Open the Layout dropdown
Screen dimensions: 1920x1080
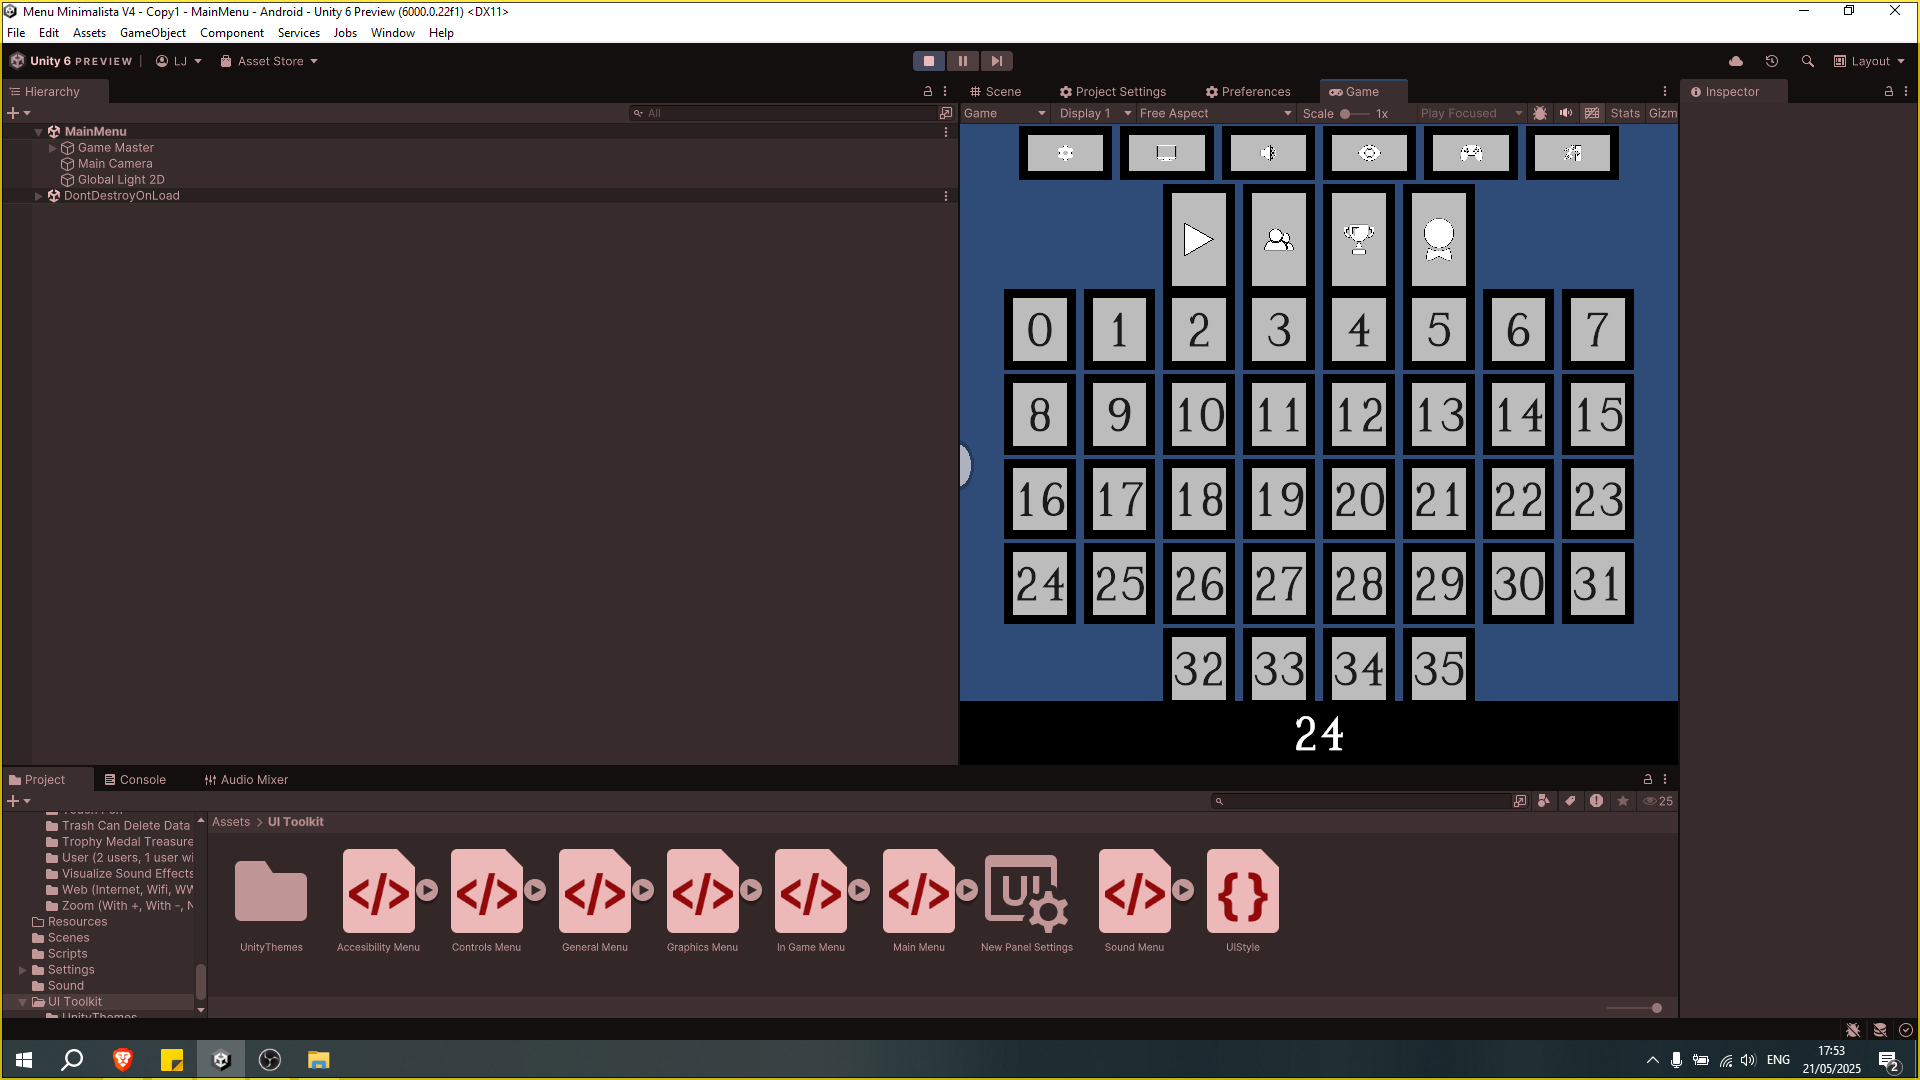[x=1870, y=61]
